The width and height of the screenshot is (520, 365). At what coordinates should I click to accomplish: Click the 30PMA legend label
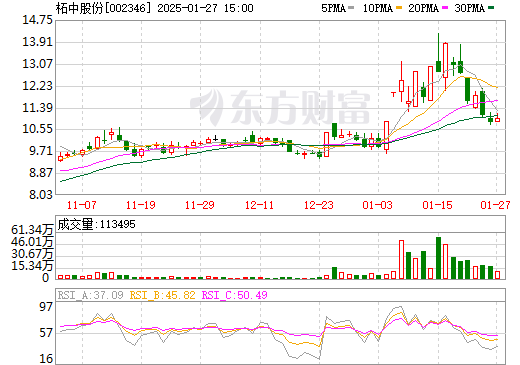[x=469, y=8]
